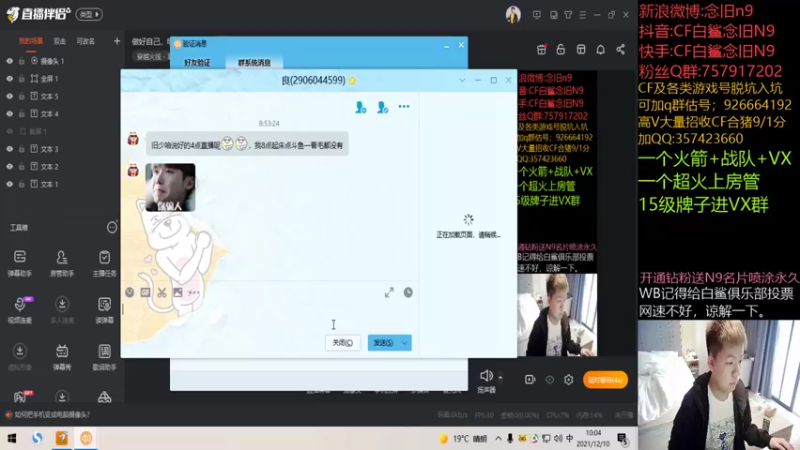Toggle visibility of 文本 3 source
The width and height of the screenshot is (800, 450).
click(9, 149)
